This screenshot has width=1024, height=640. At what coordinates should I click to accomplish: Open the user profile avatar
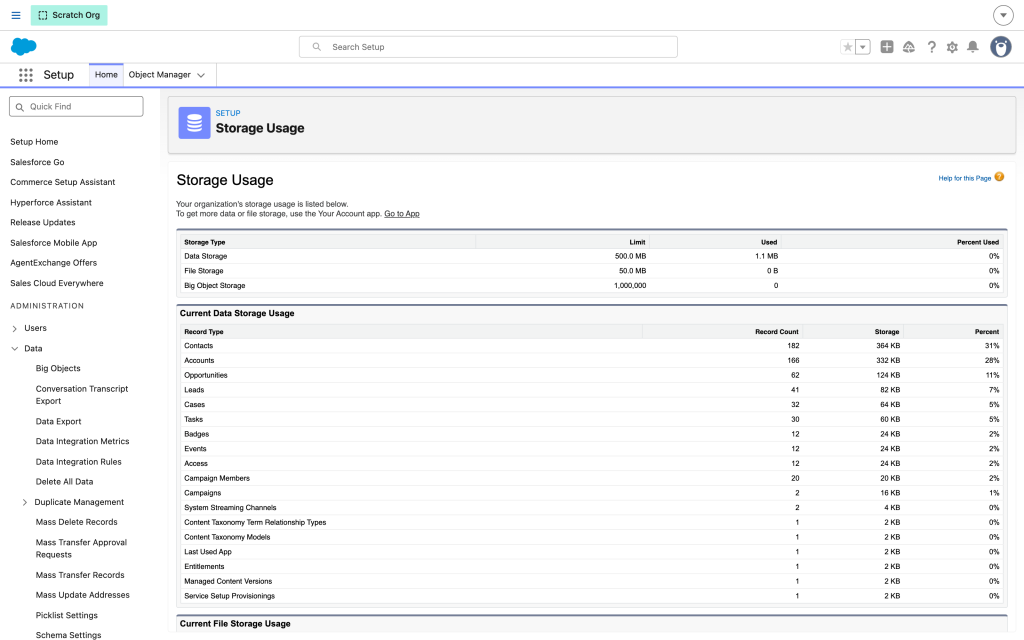coord(1000,47)
